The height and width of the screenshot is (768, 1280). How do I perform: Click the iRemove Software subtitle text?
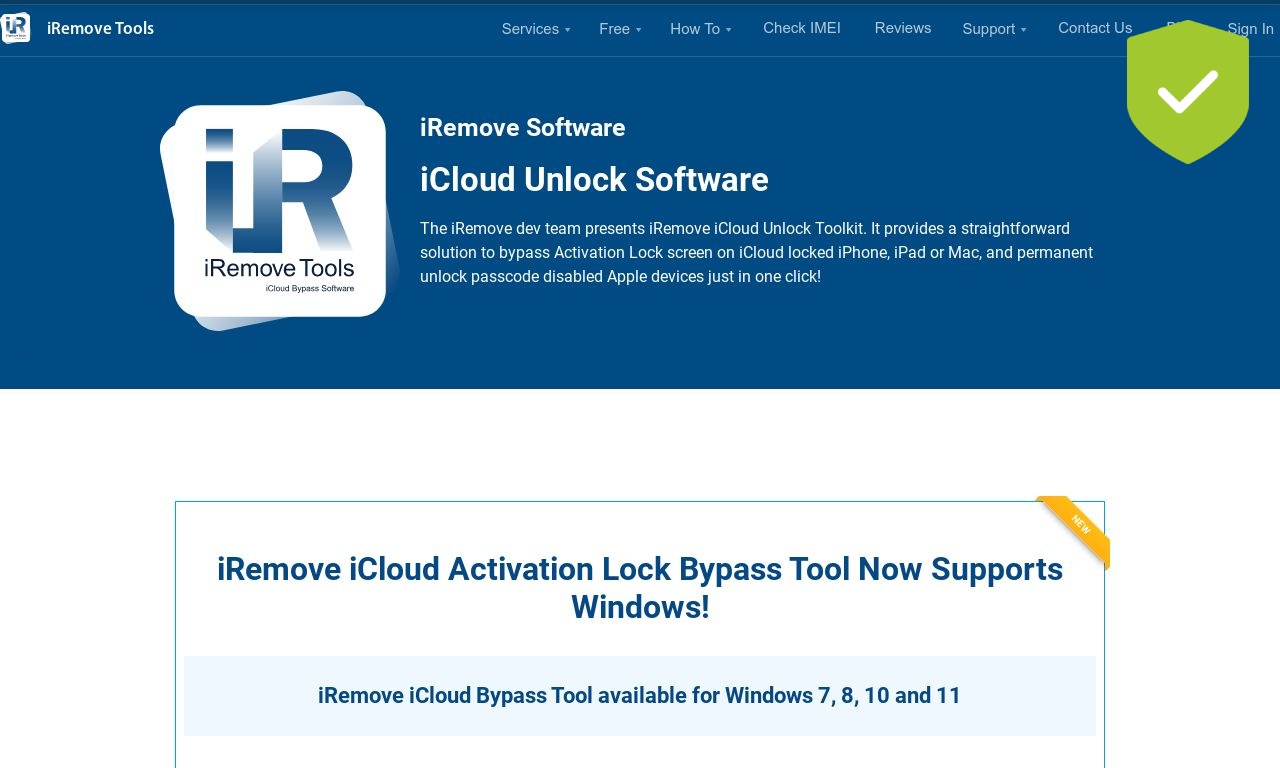[522, 127]
